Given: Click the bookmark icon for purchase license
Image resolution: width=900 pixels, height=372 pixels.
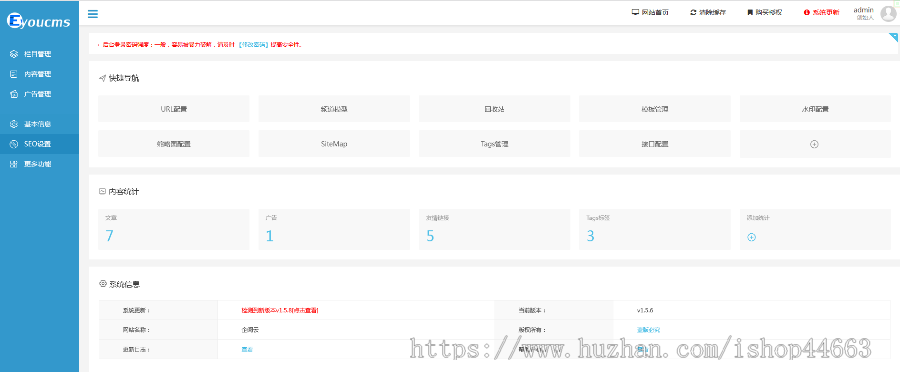Looking at the screenshot, I should tap(750, 12).
